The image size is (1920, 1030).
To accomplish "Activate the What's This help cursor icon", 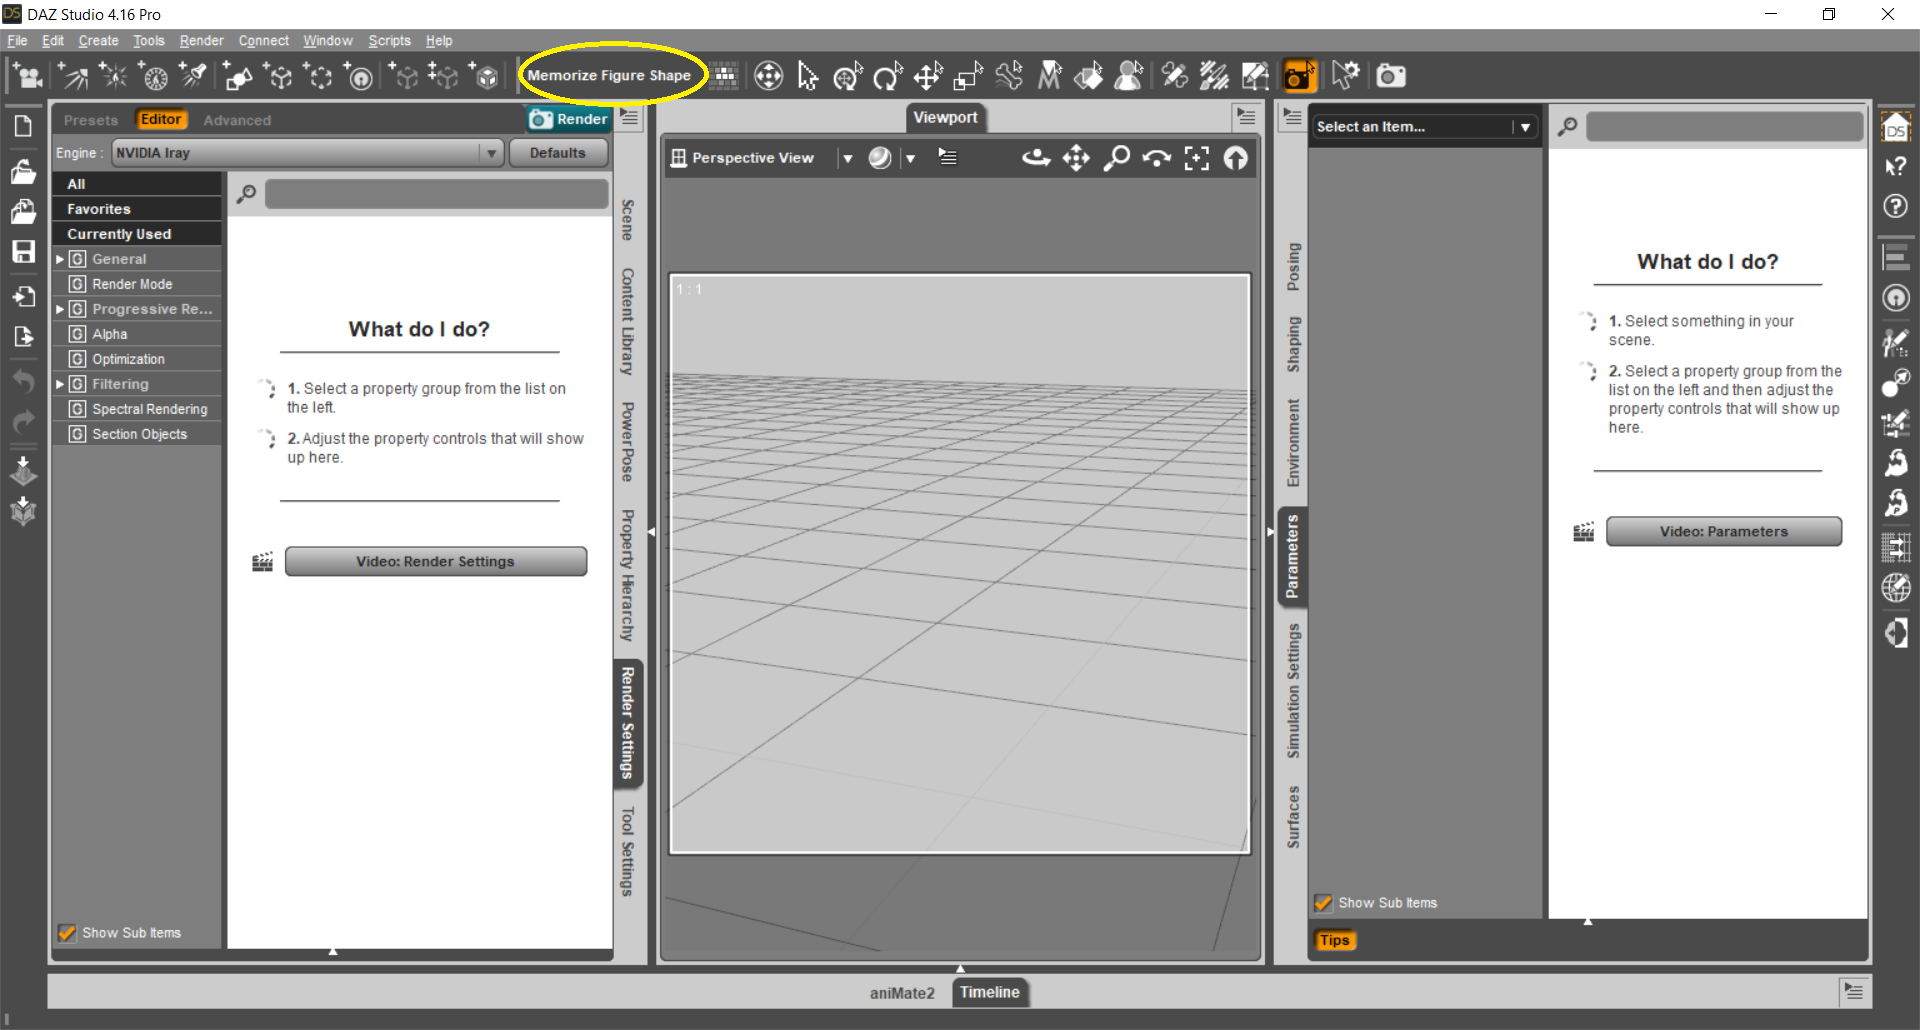I will coord(1895,166).
